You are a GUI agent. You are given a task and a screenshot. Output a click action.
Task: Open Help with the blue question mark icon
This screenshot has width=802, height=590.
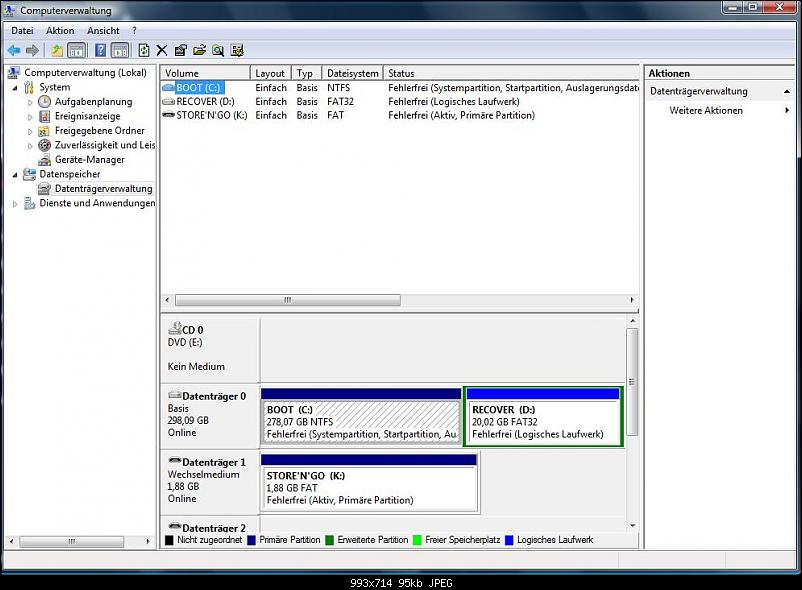101,50
